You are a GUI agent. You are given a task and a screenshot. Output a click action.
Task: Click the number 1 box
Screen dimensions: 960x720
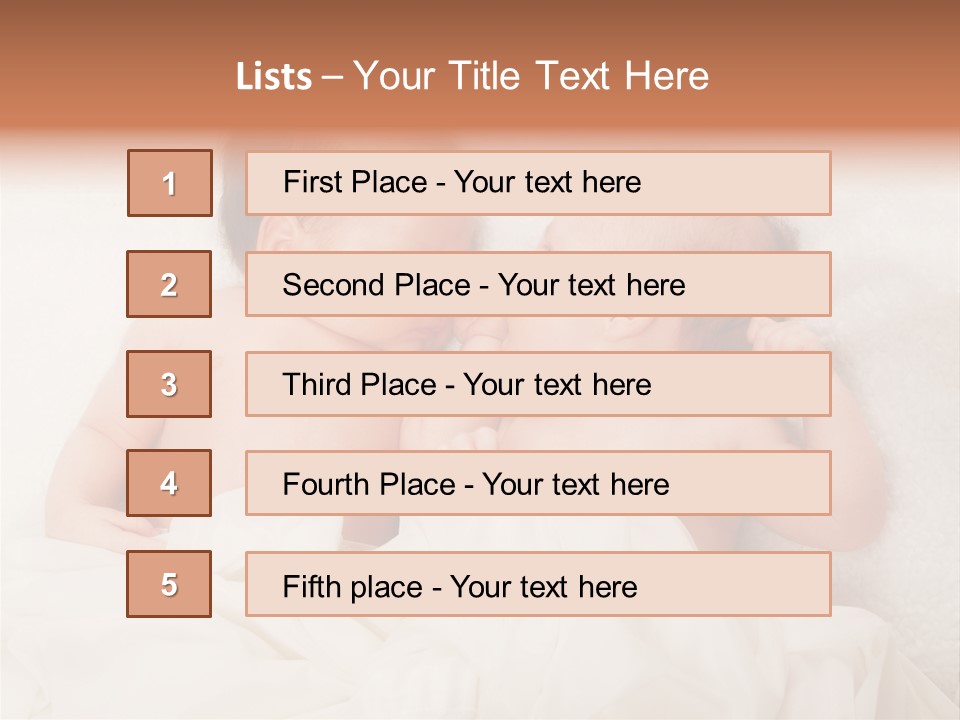coord(170,183)
